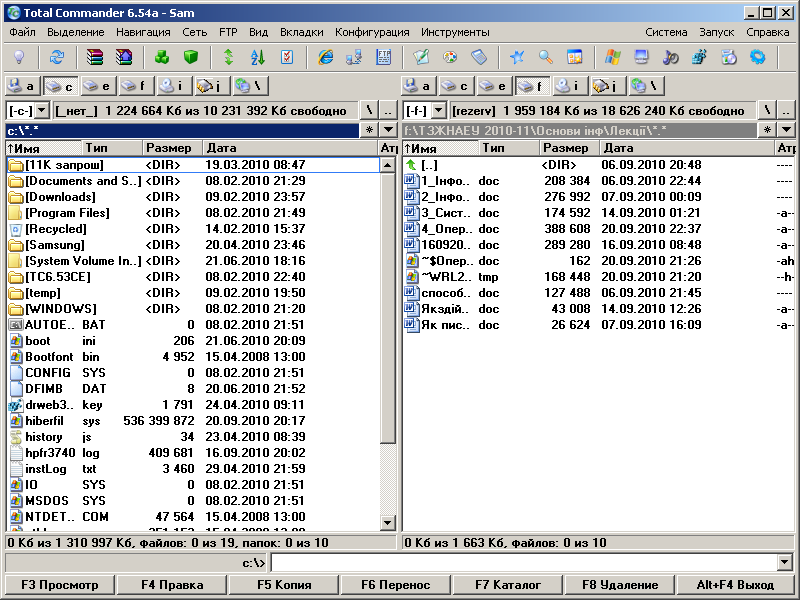
Task: Click the F6 Перенос button
Action: 396,585
